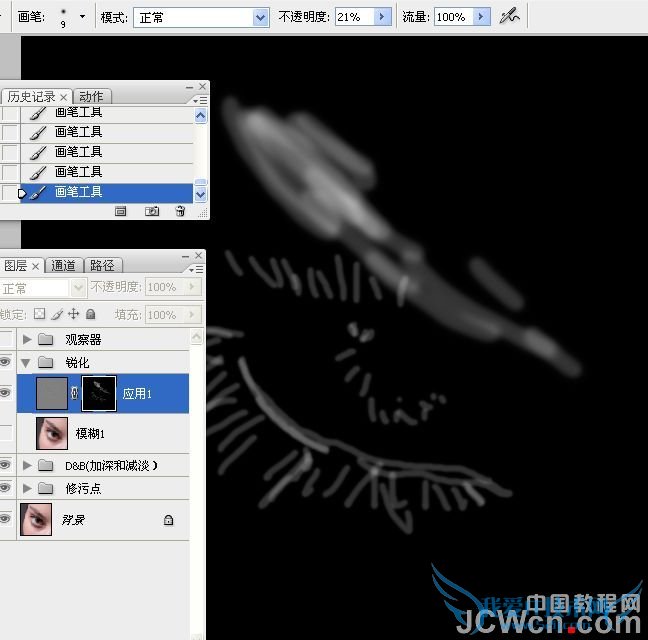Select the highlighted Brush Tool history state

107,193
